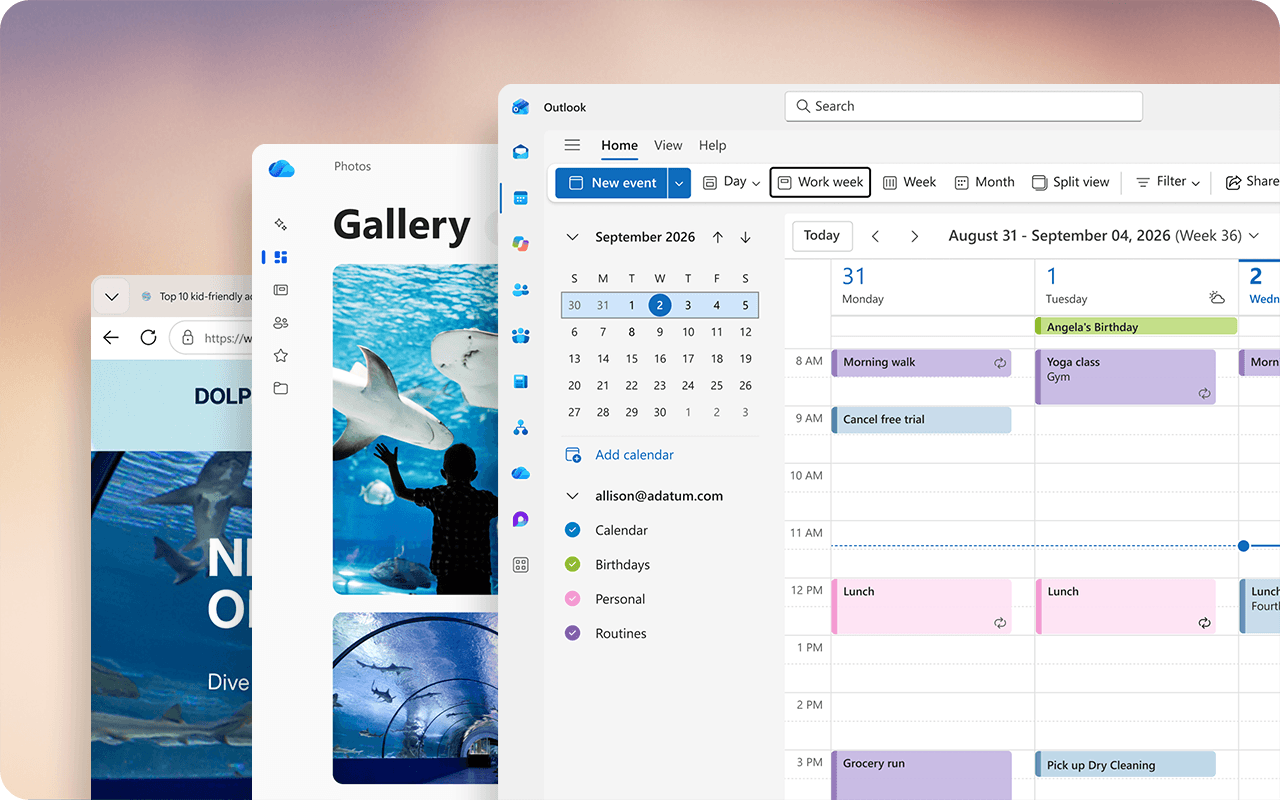Click the browser Refresh button
Screen dimensions: 1280x800
coord(148,338)
